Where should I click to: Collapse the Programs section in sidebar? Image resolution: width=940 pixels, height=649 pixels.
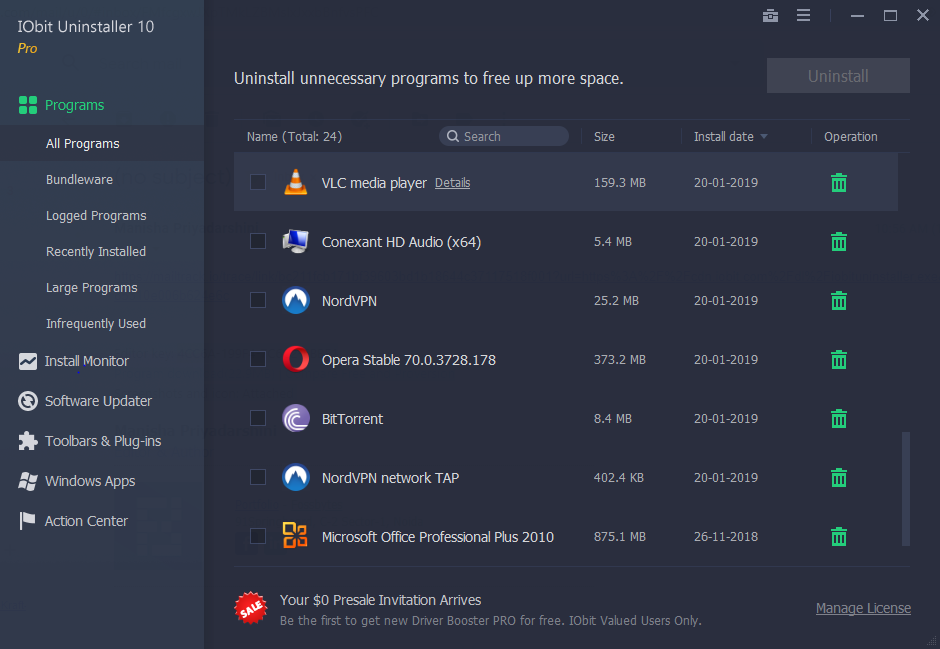[x=74, y=105]
